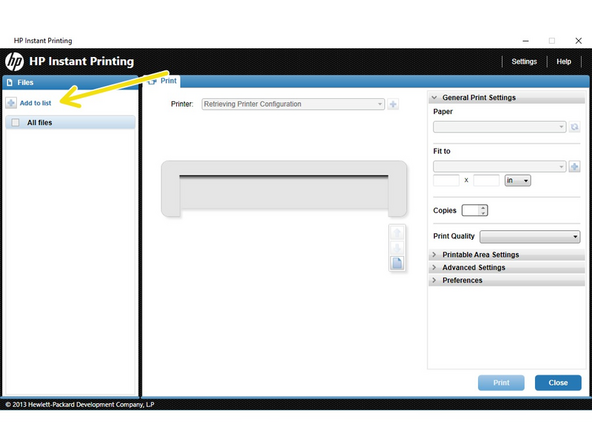The height and width of the screenshot is (444, 592).
Task: Minimize the HP Instant Printing window
Action: [x=526, y=41]
